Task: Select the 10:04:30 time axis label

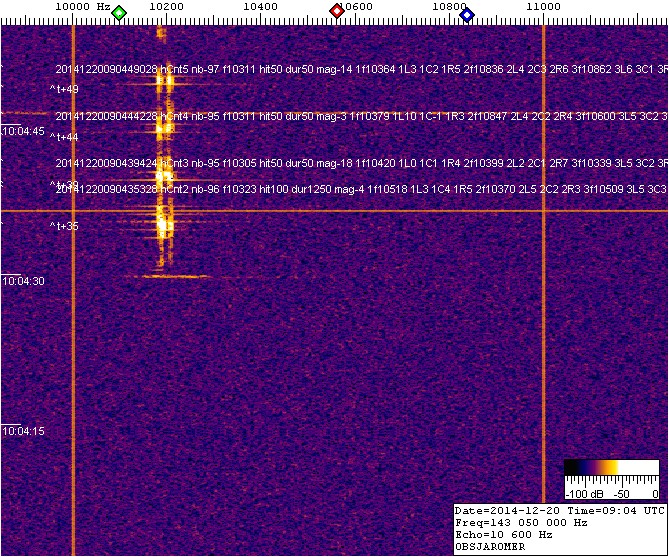Action: [23, 282]
